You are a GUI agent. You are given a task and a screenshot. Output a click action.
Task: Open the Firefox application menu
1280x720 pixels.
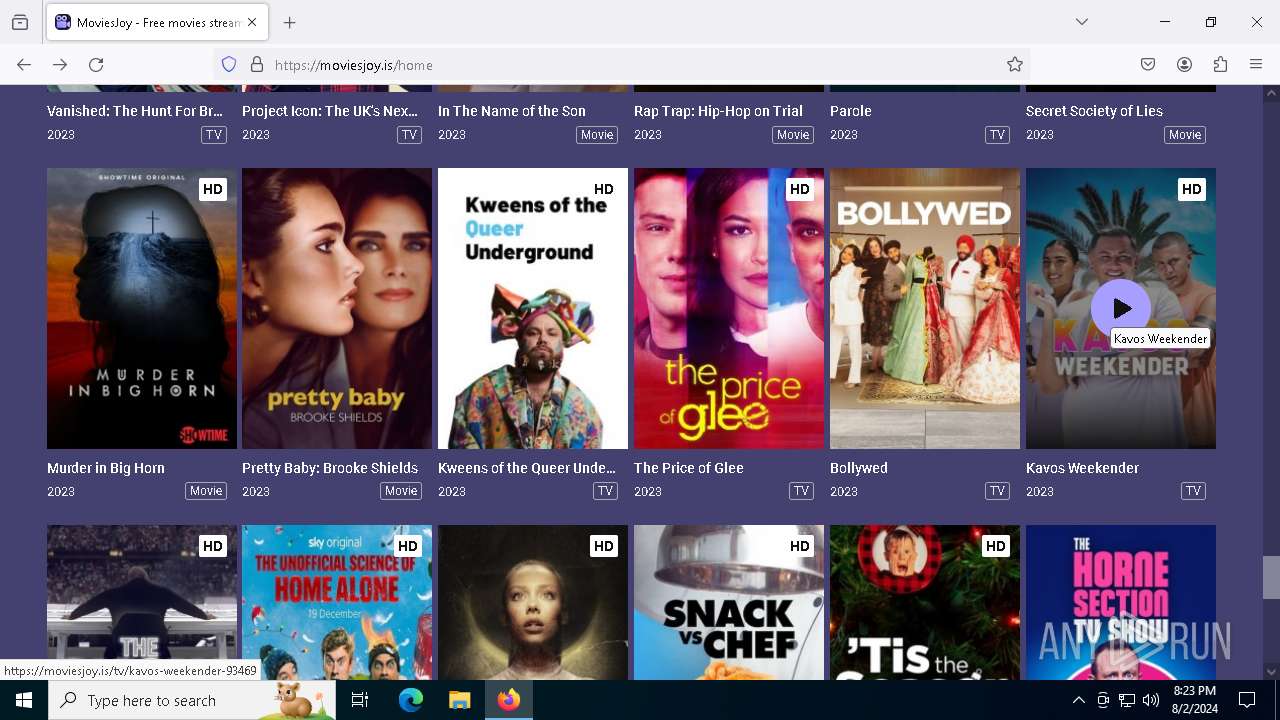point(1256,65)
